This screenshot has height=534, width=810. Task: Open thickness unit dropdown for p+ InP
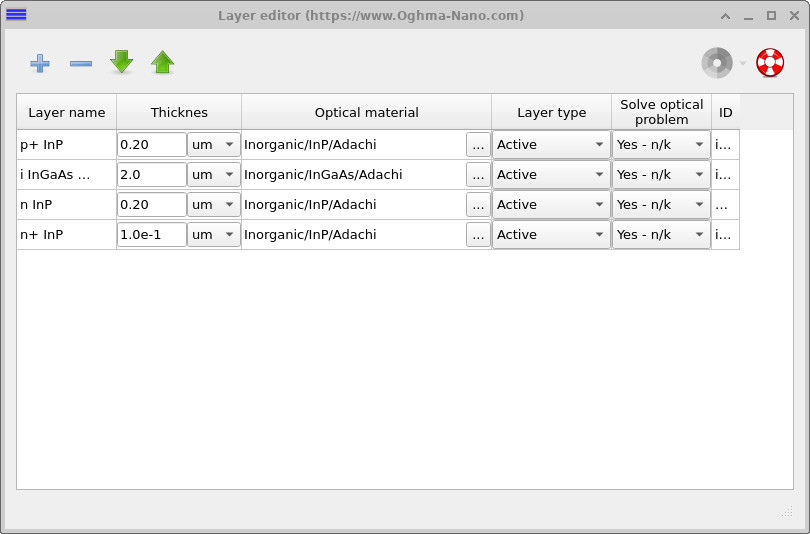pos(213,145)
